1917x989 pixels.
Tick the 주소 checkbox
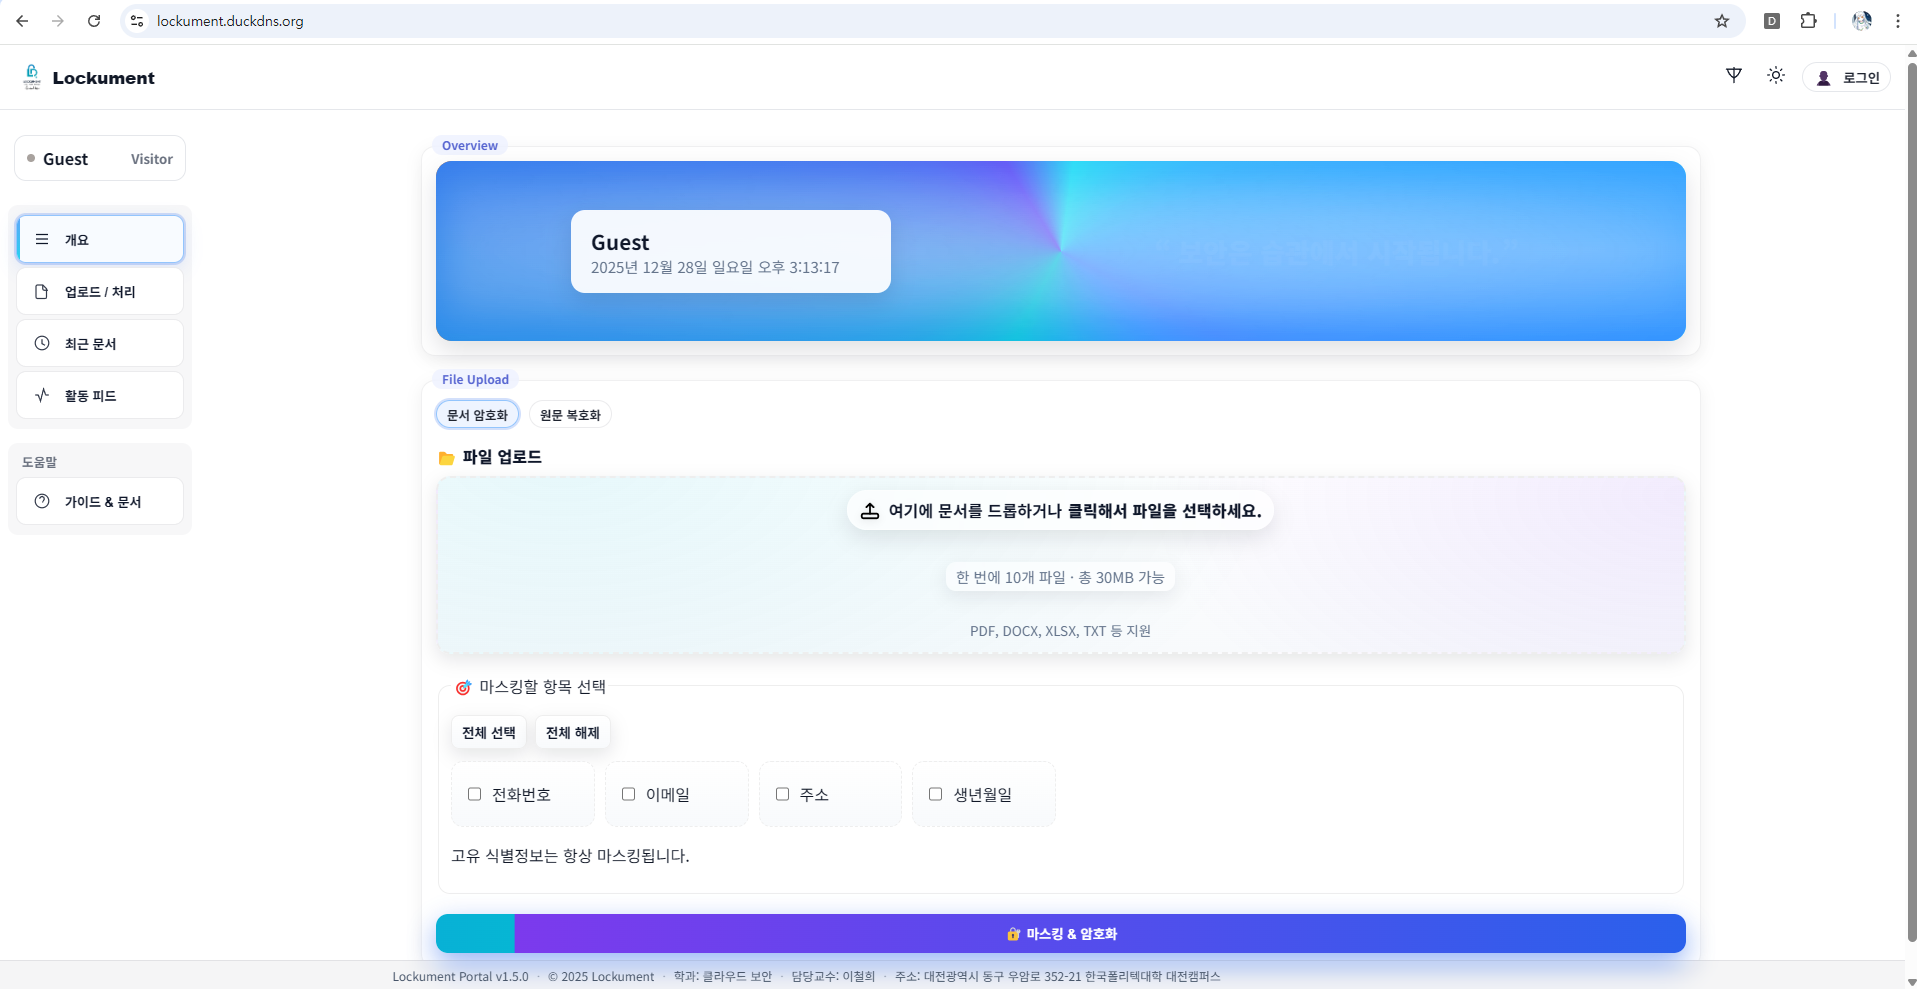782,794
